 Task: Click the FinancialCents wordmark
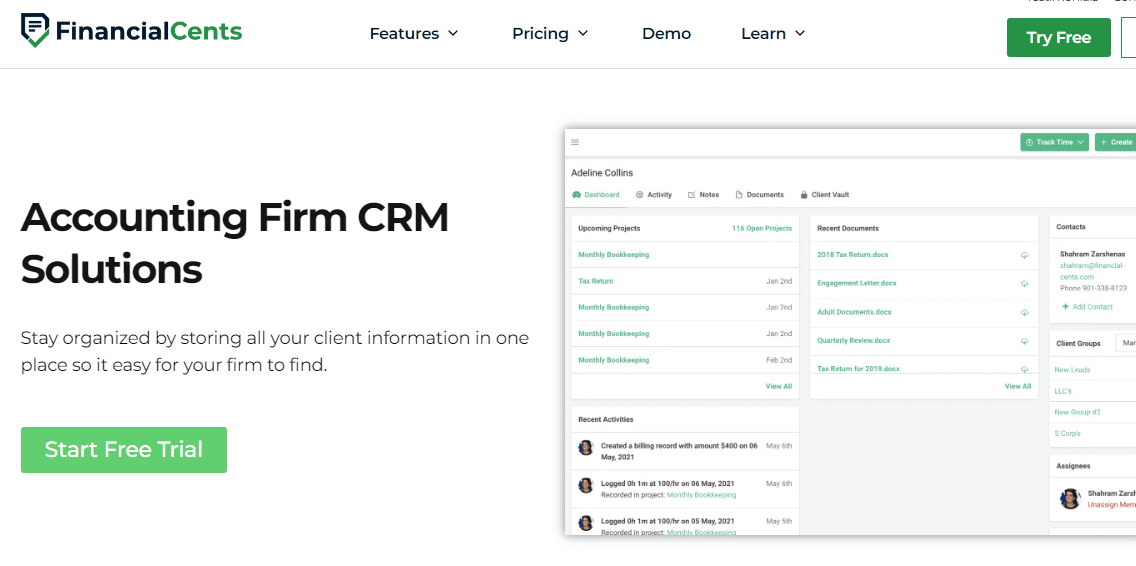149,32
